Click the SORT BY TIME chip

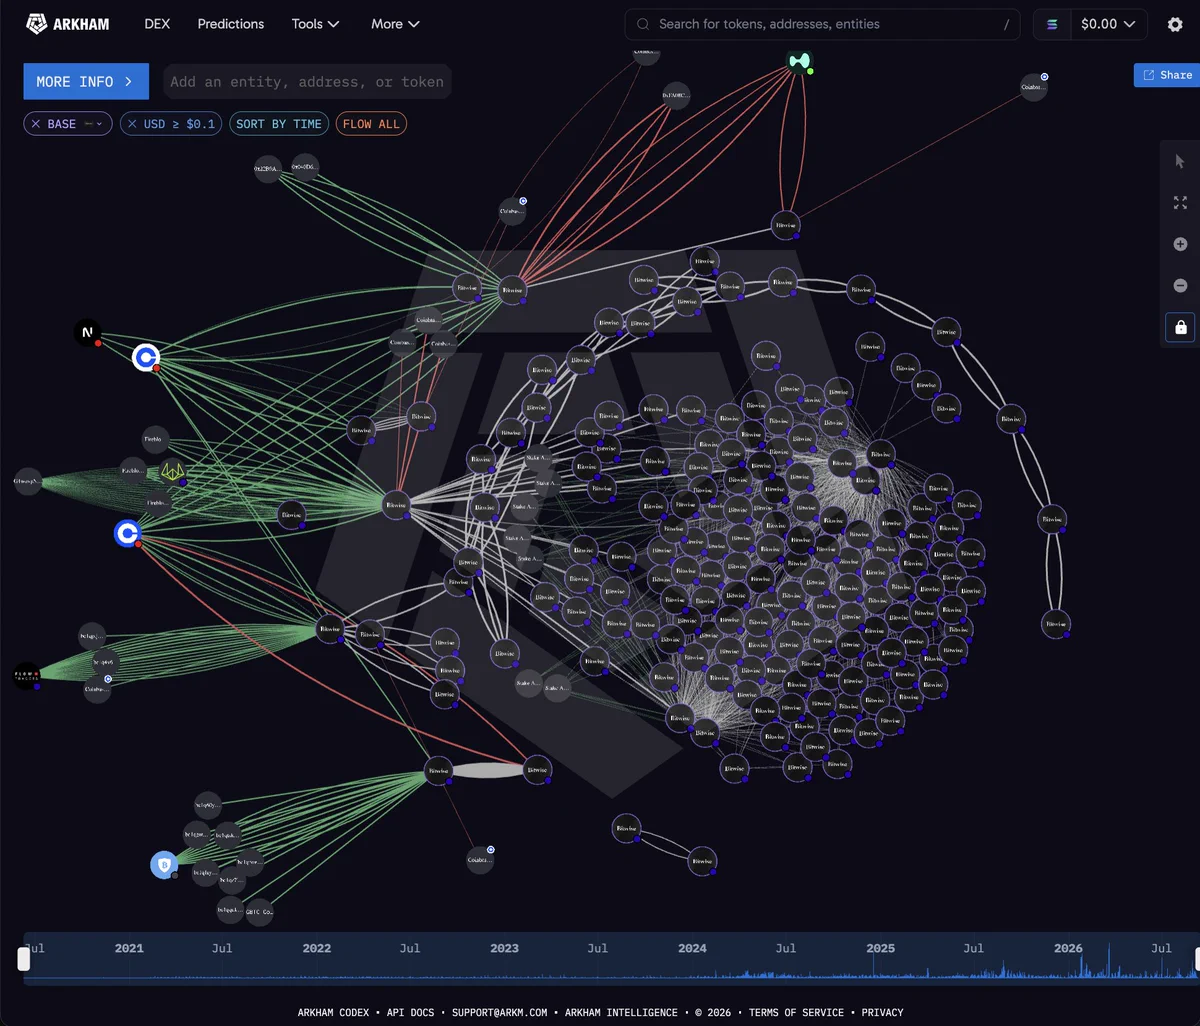(279, 124)
